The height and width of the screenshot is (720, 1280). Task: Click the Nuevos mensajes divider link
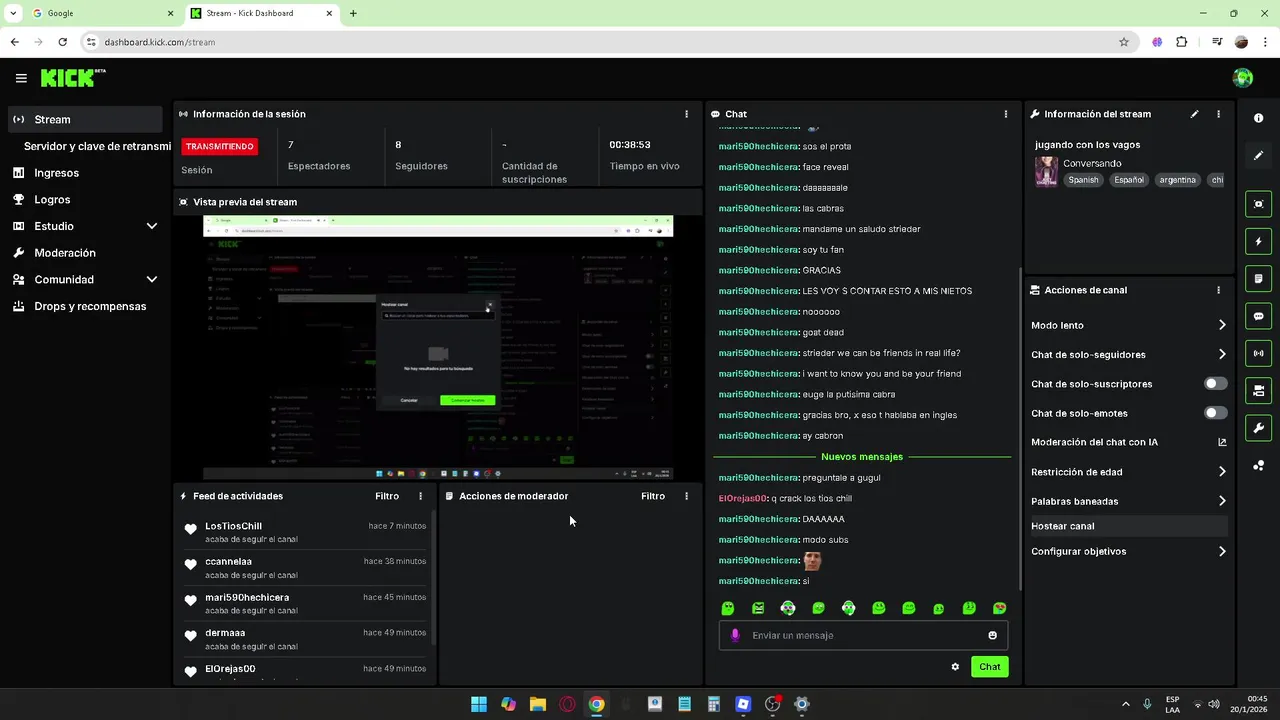pyautogui.click(x=861, y=457)
